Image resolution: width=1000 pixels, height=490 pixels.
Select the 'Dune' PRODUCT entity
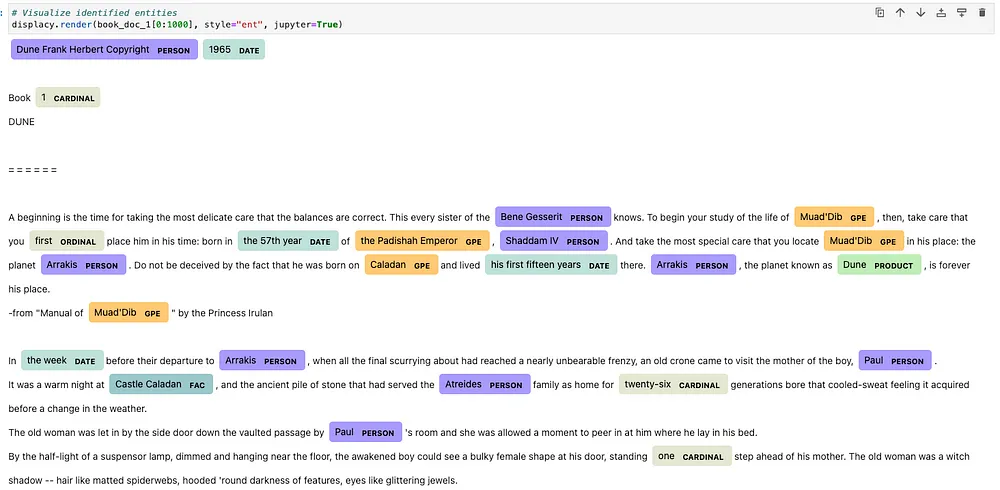879,265
